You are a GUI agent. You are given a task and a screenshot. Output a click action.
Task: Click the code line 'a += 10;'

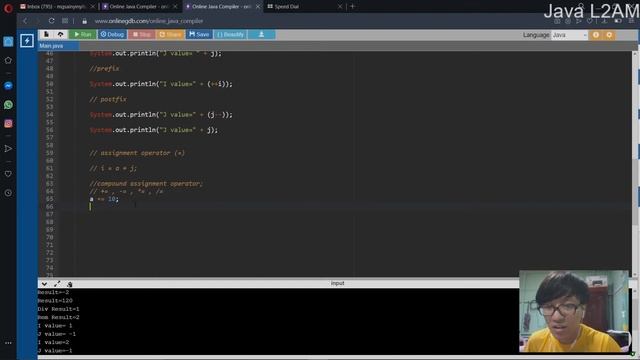[104, 199]
